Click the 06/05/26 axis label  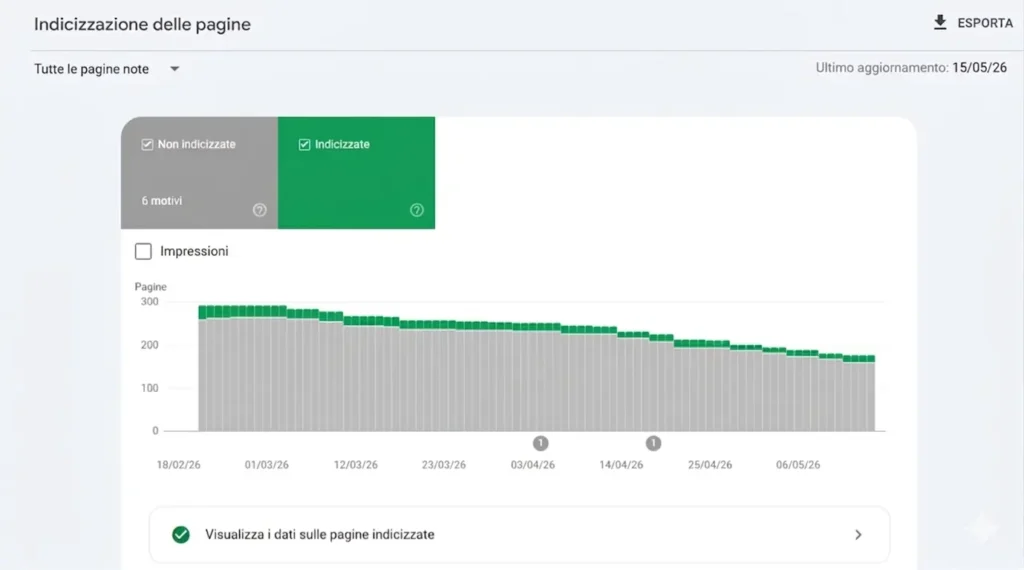[798, 465]
